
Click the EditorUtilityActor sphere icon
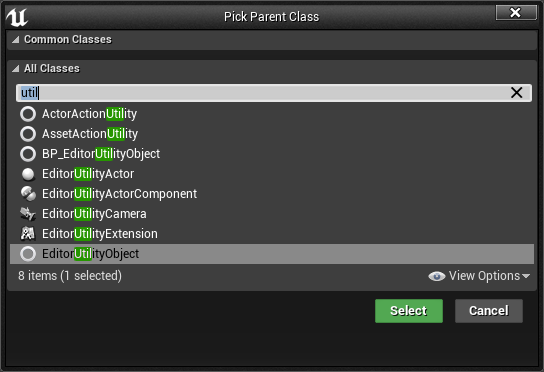pyautogui.click(x=28, y=174)
